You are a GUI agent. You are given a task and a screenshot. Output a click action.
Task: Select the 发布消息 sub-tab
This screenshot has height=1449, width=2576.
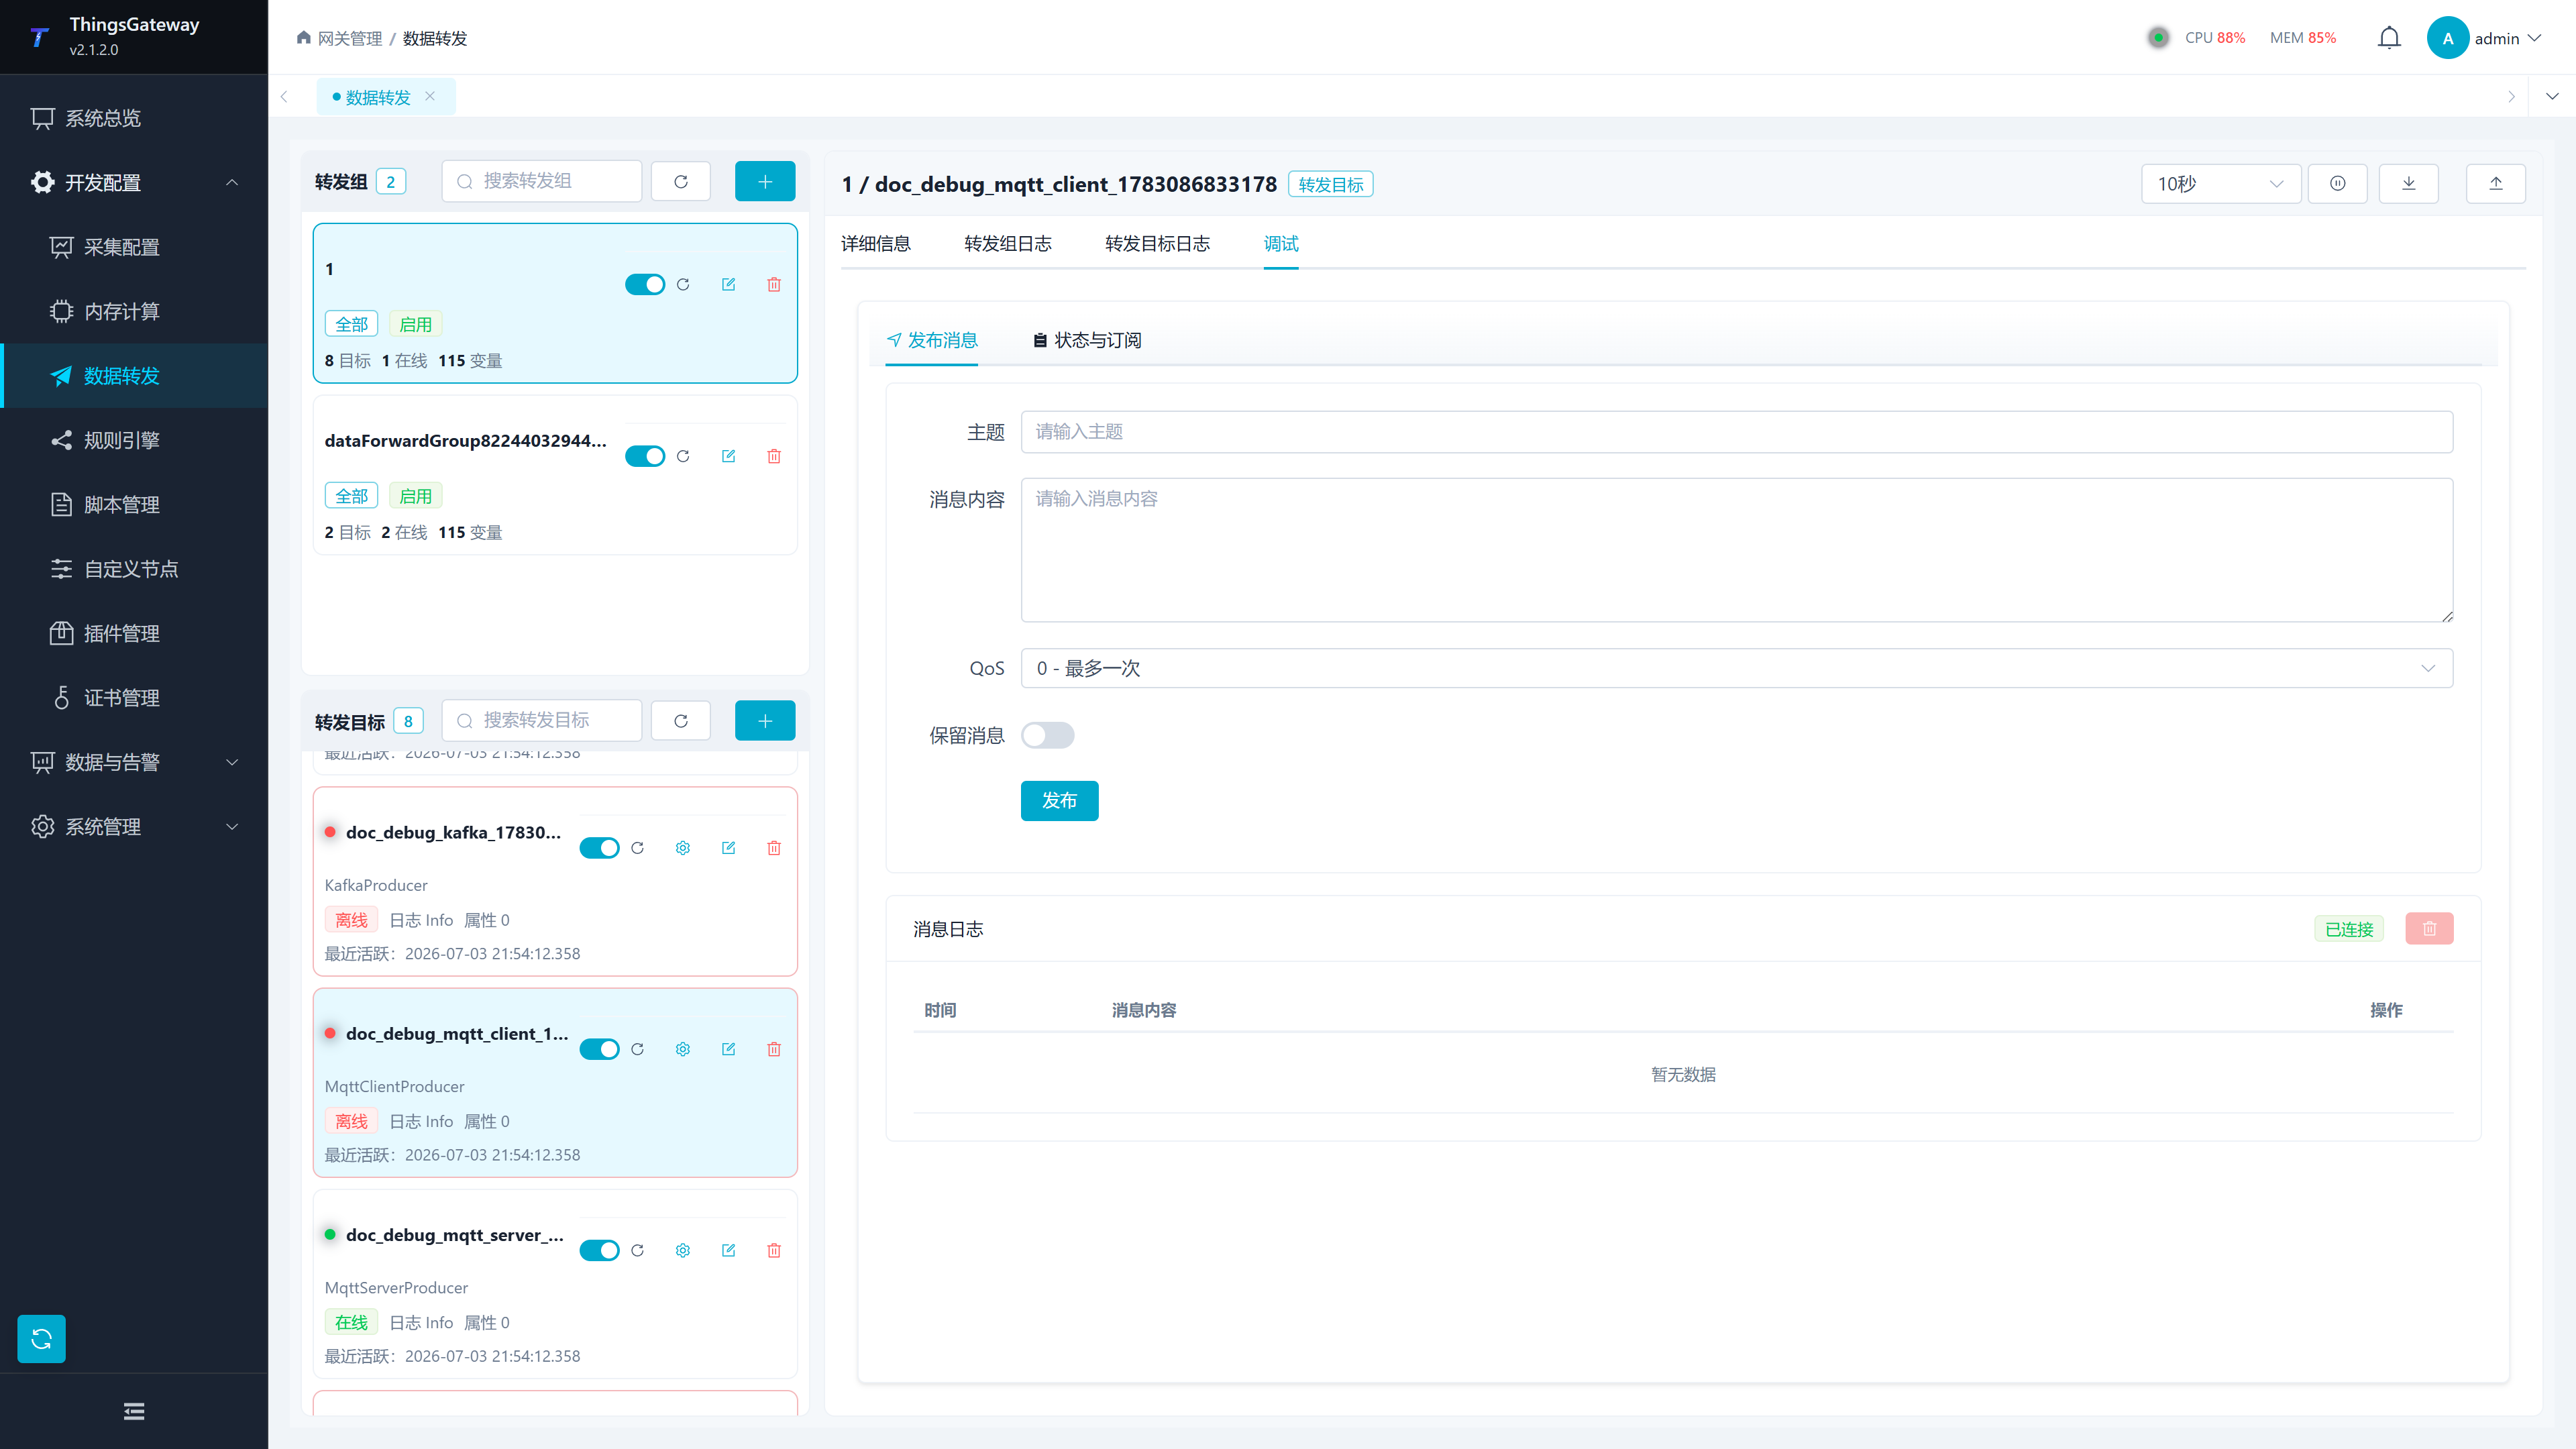(x=932, y=340)
